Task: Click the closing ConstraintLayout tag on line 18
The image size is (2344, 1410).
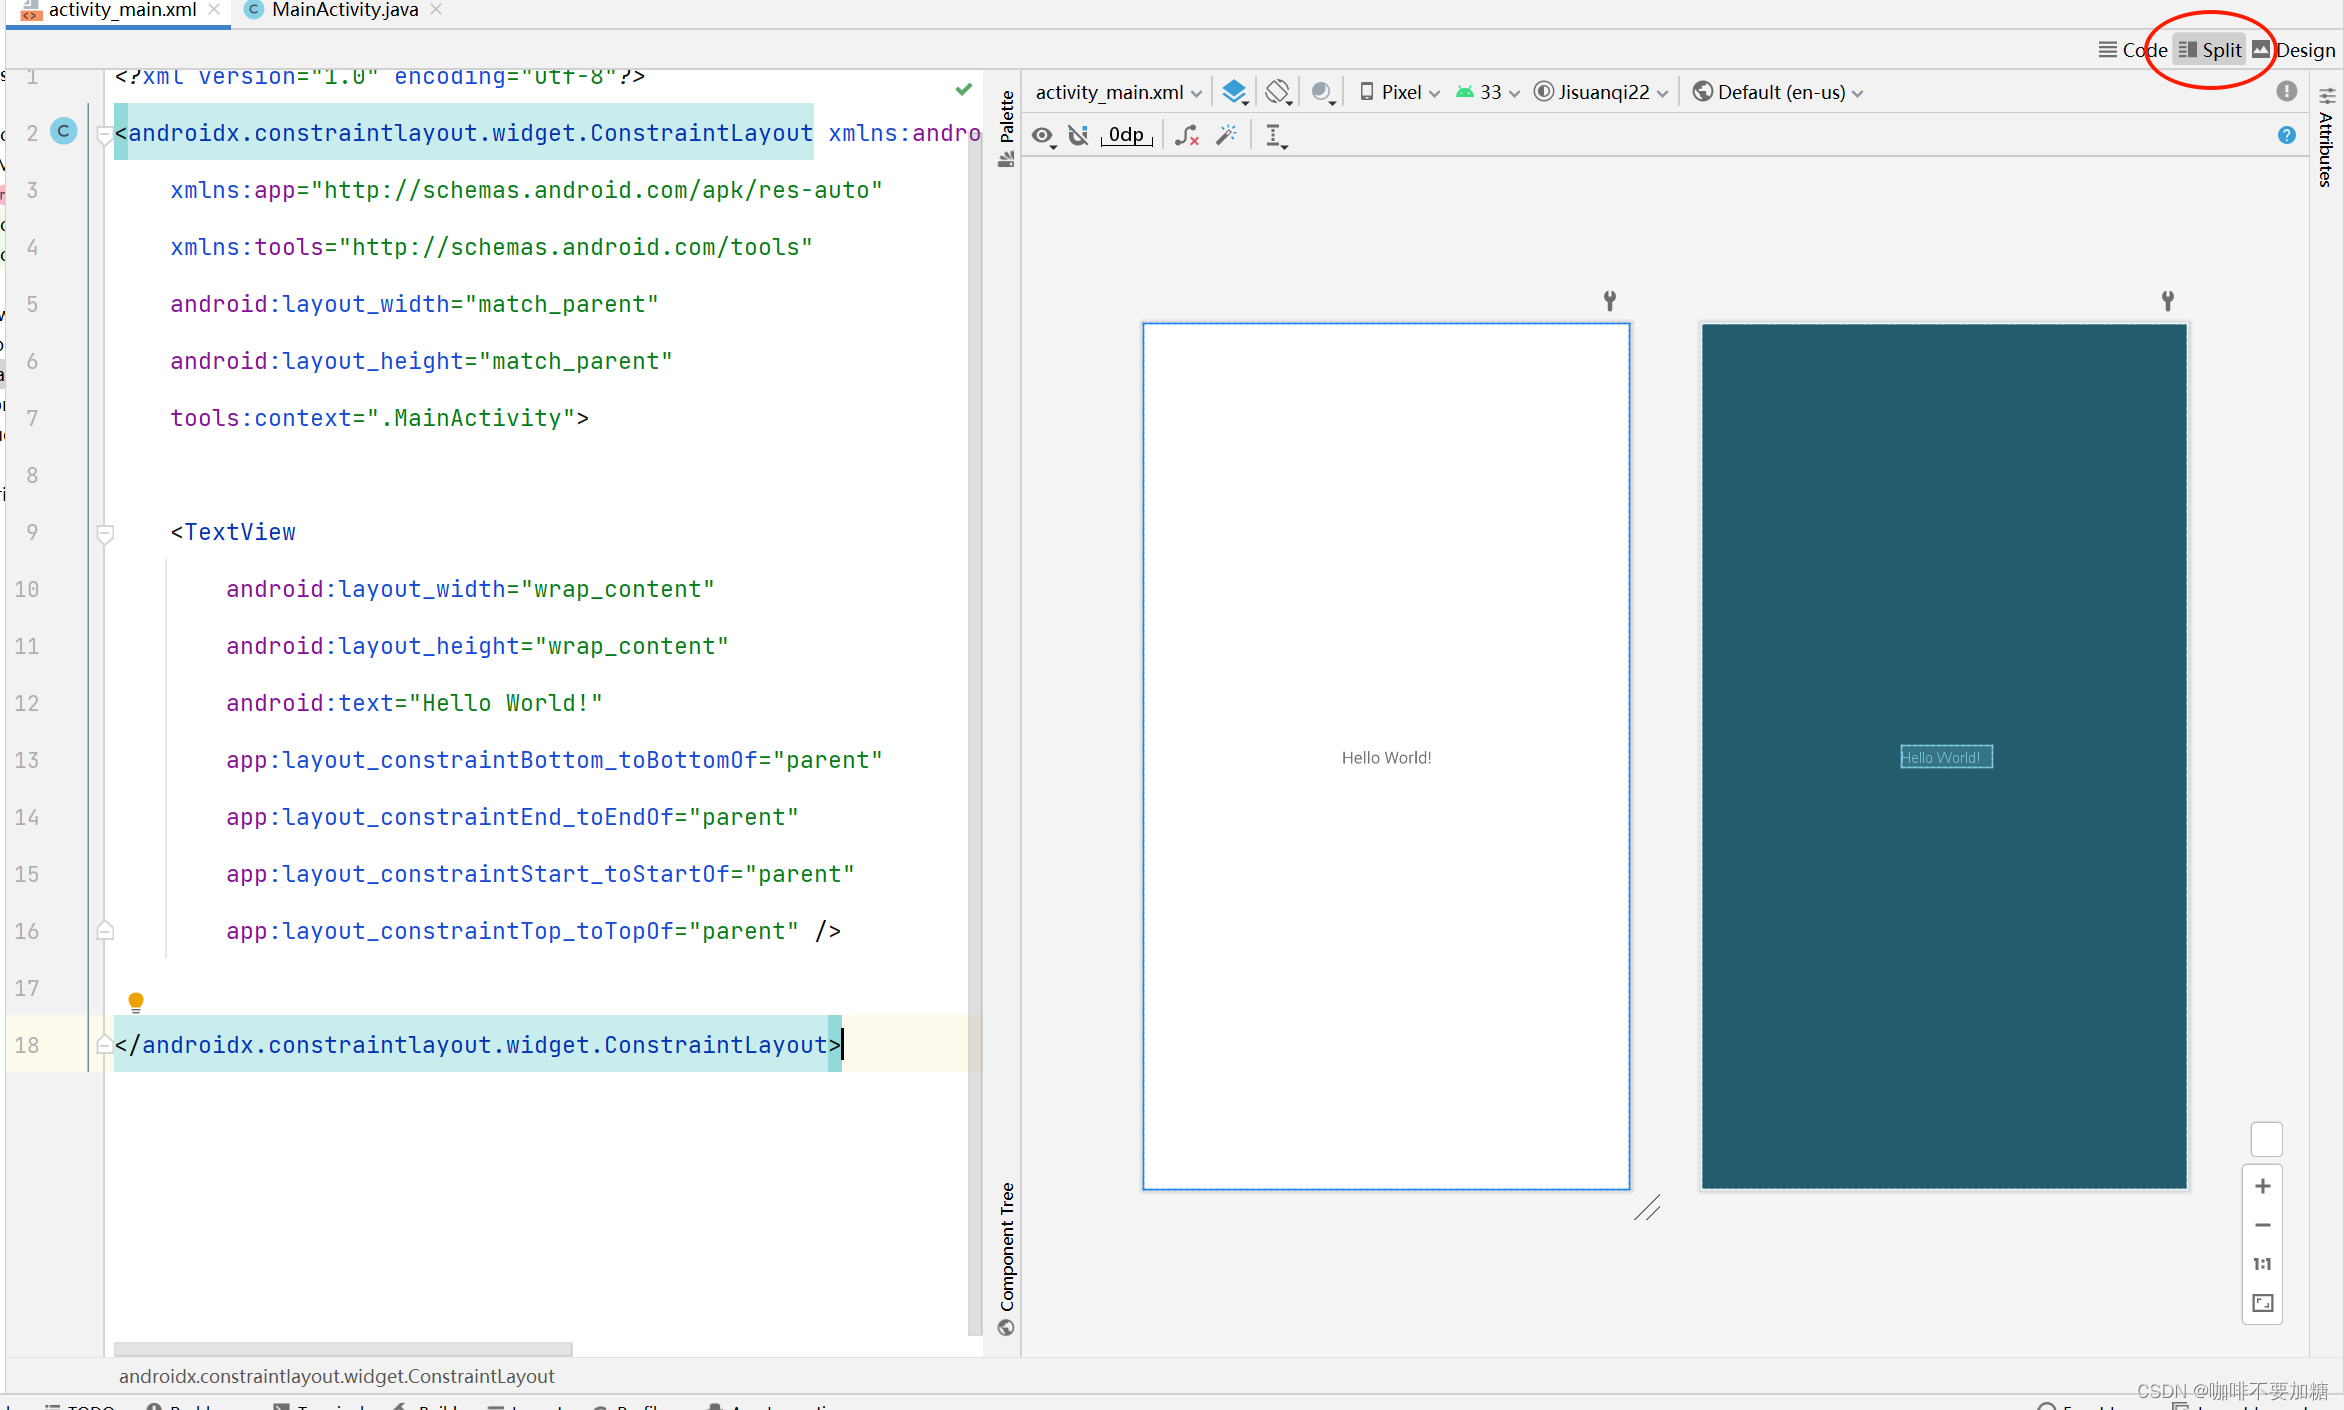Action: point(478,1045)
